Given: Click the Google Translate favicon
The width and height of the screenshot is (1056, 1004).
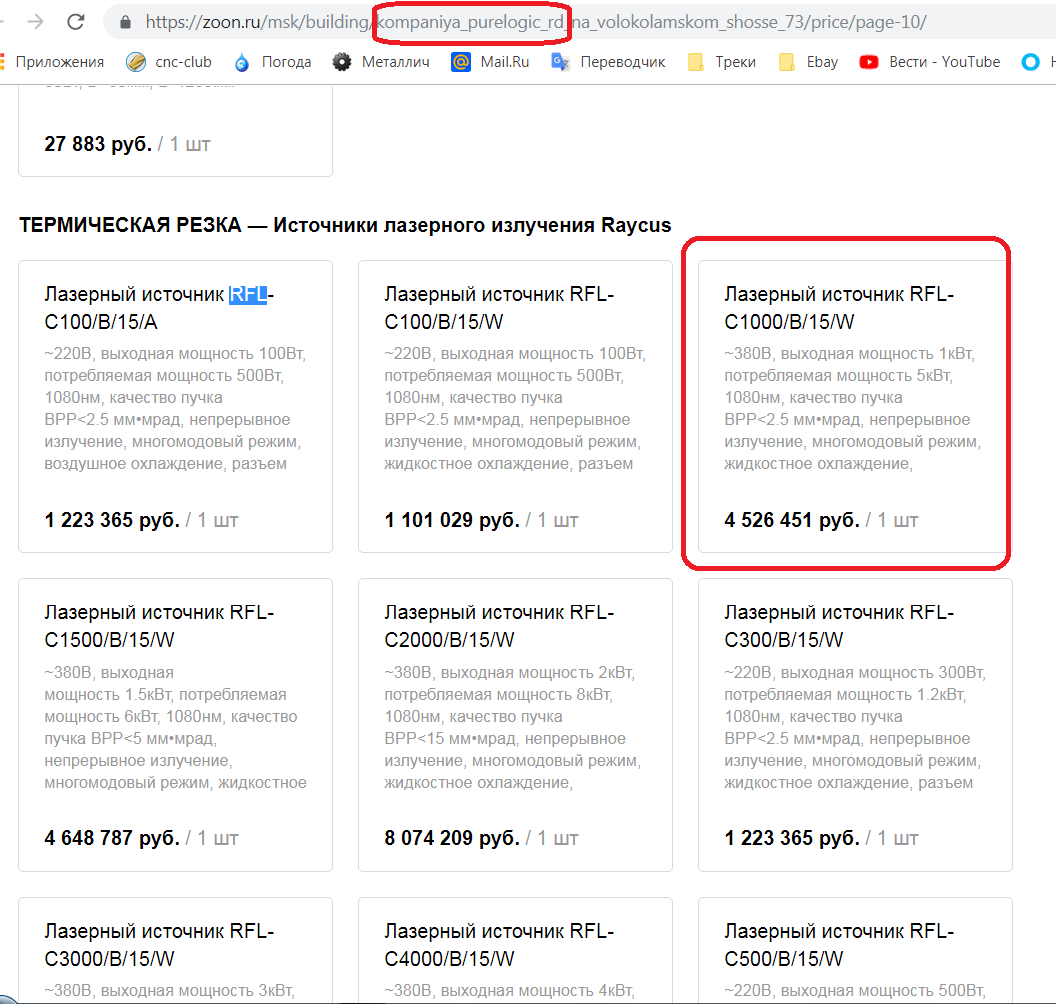Looking at the screenshot, I should pyautogui.click(x=560, y=62).
